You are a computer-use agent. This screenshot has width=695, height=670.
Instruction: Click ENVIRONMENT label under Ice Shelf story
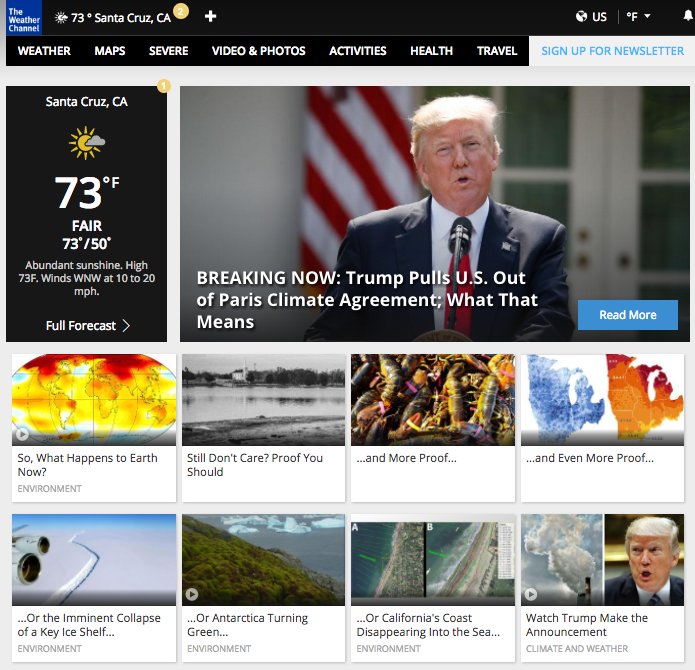pyautogui.click(x=50, y=648)
